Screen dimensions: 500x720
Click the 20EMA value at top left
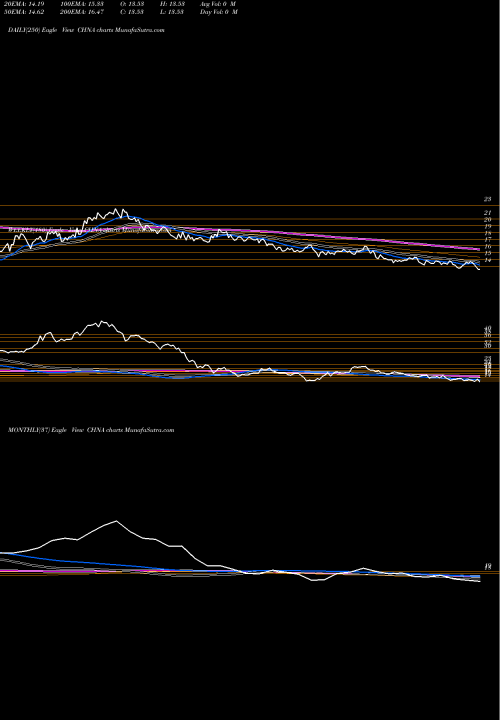(22, 4)
